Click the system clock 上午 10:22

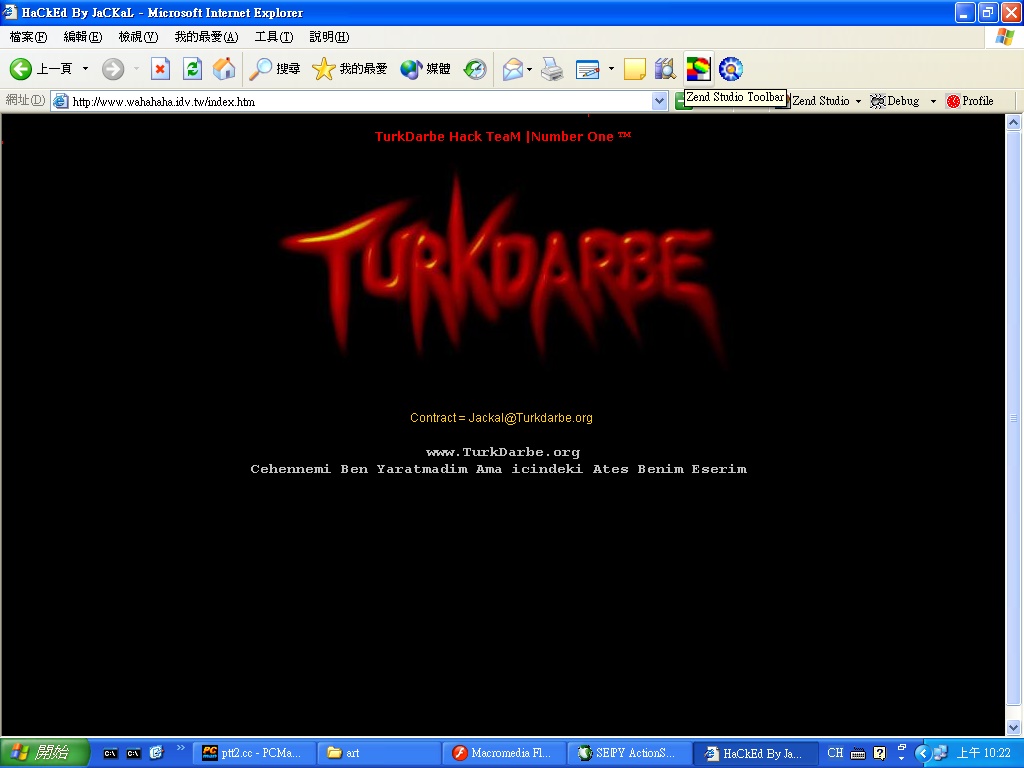[984, 753]
